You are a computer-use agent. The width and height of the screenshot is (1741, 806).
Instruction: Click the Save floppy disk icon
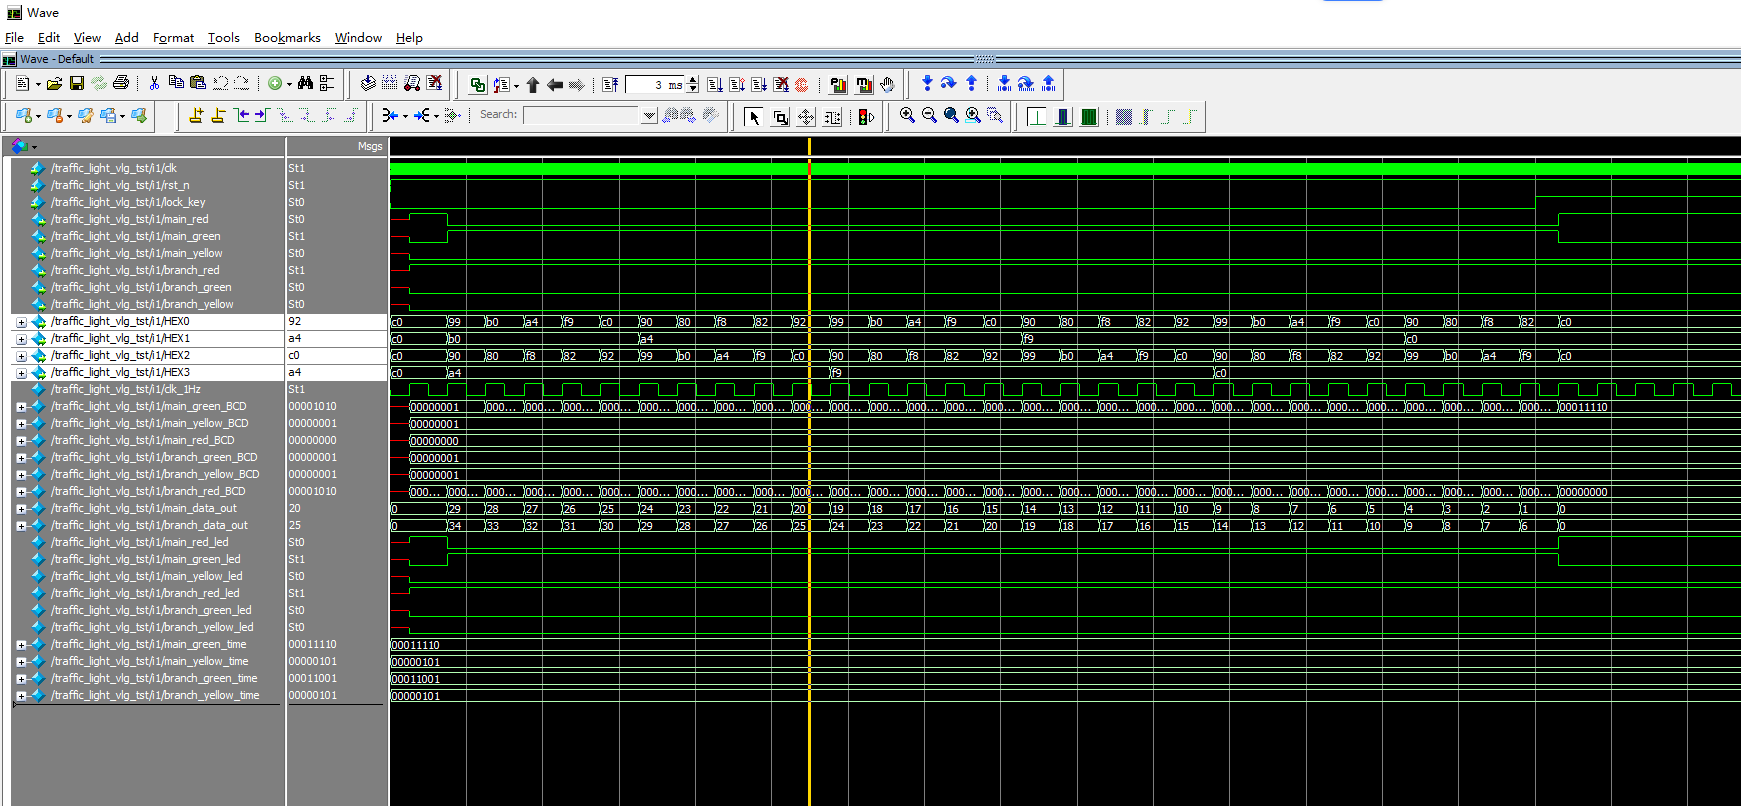76,83
